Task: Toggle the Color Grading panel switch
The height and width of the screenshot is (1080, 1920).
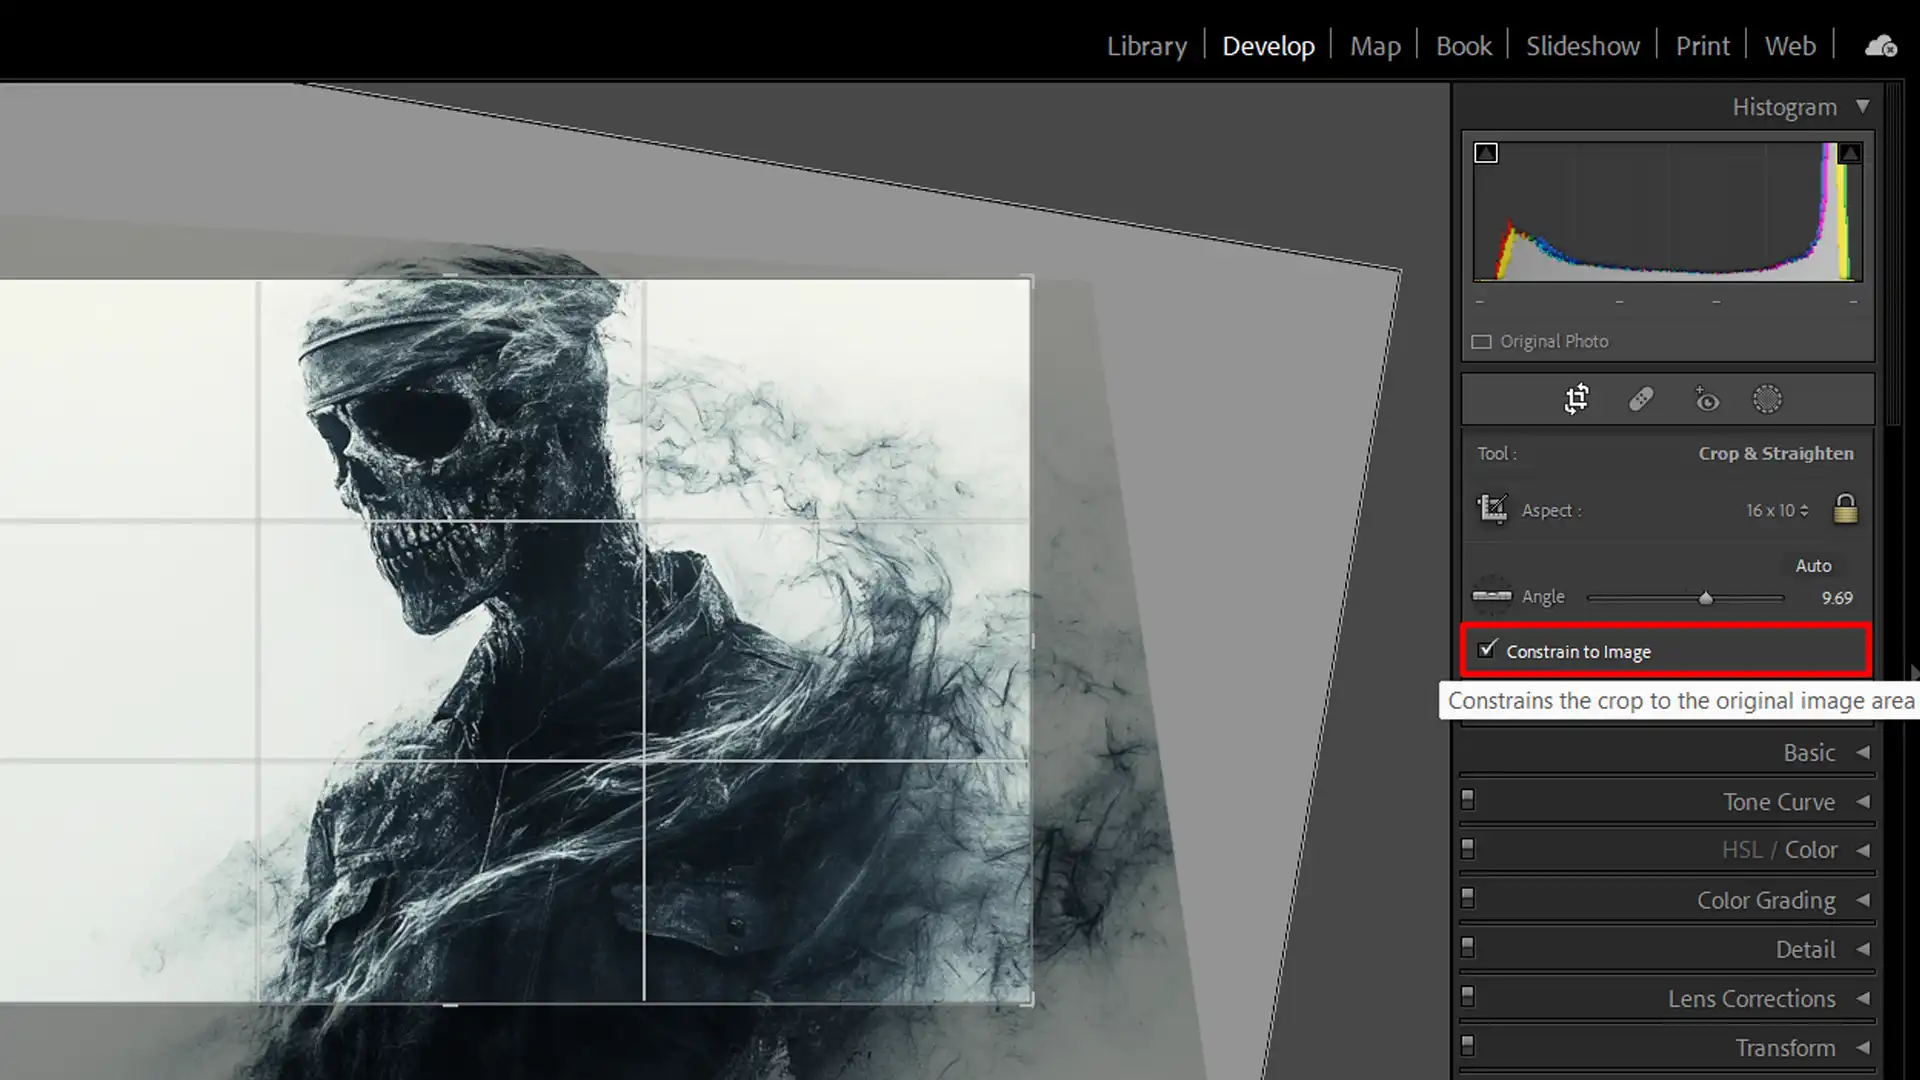Action: (x=1468, y=897)
